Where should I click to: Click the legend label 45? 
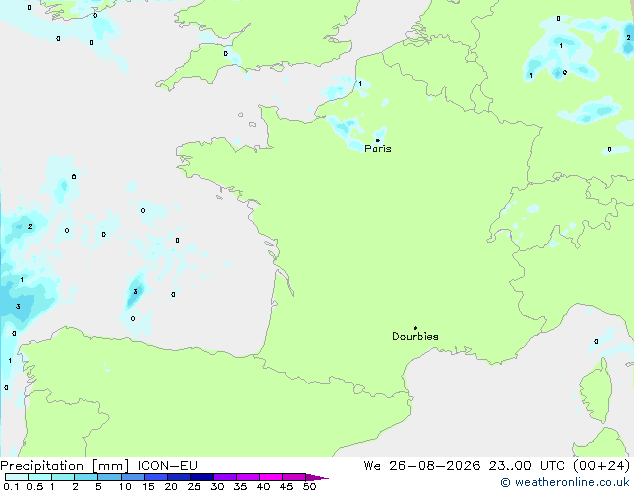click(286, 486)
